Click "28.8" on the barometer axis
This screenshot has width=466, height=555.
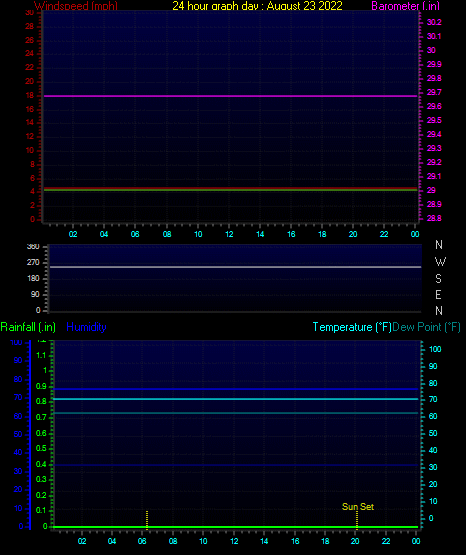pos(434,218)
